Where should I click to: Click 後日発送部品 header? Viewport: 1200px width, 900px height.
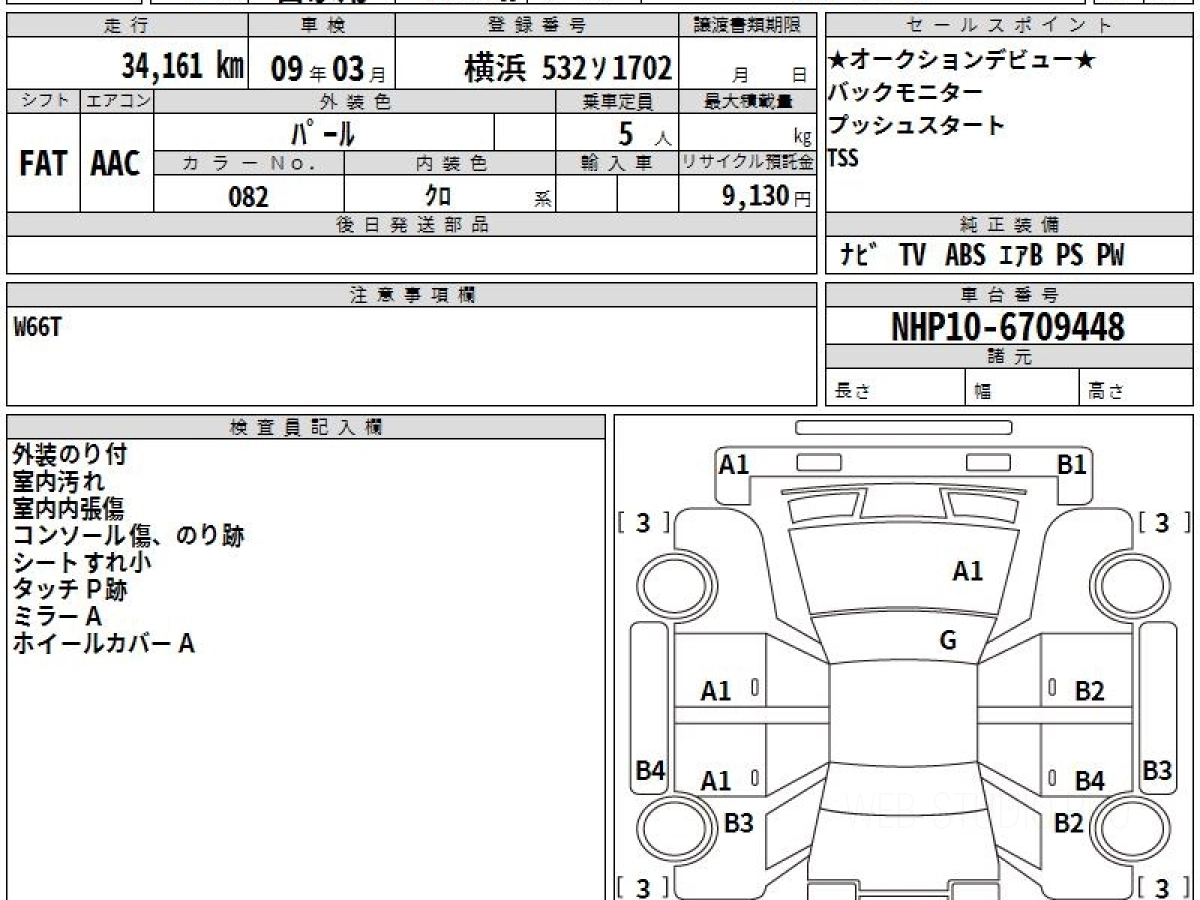412,225
